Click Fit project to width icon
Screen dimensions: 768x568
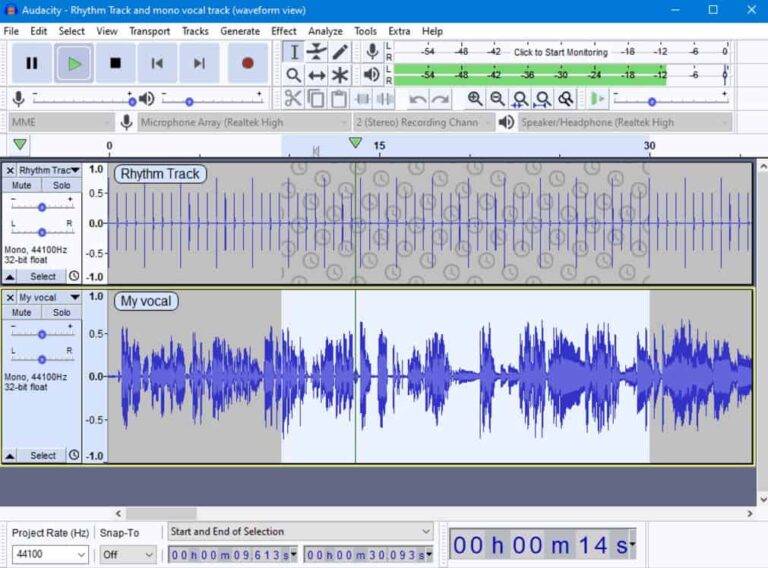coord(543,99)
